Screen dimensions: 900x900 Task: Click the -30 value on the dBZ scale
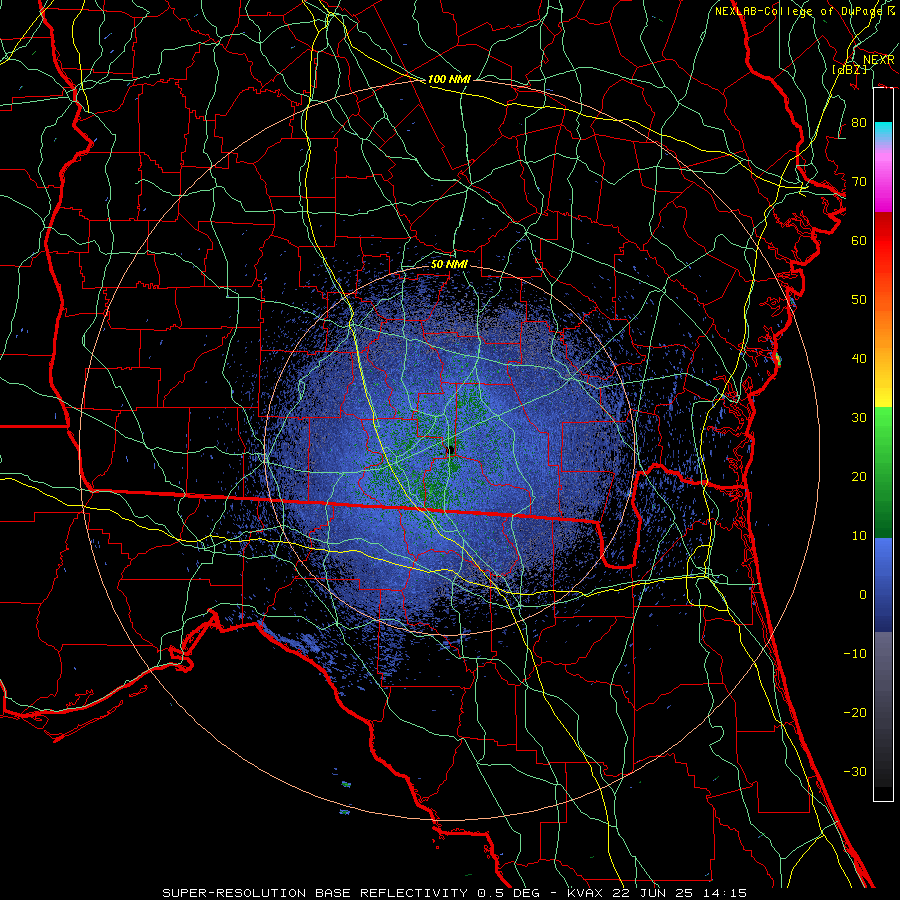click(855, 772)
